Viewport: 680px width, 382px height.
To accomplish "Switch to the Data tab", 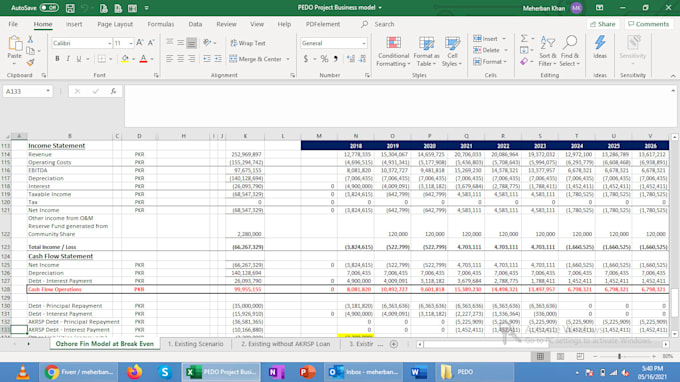I will point(195,24).
